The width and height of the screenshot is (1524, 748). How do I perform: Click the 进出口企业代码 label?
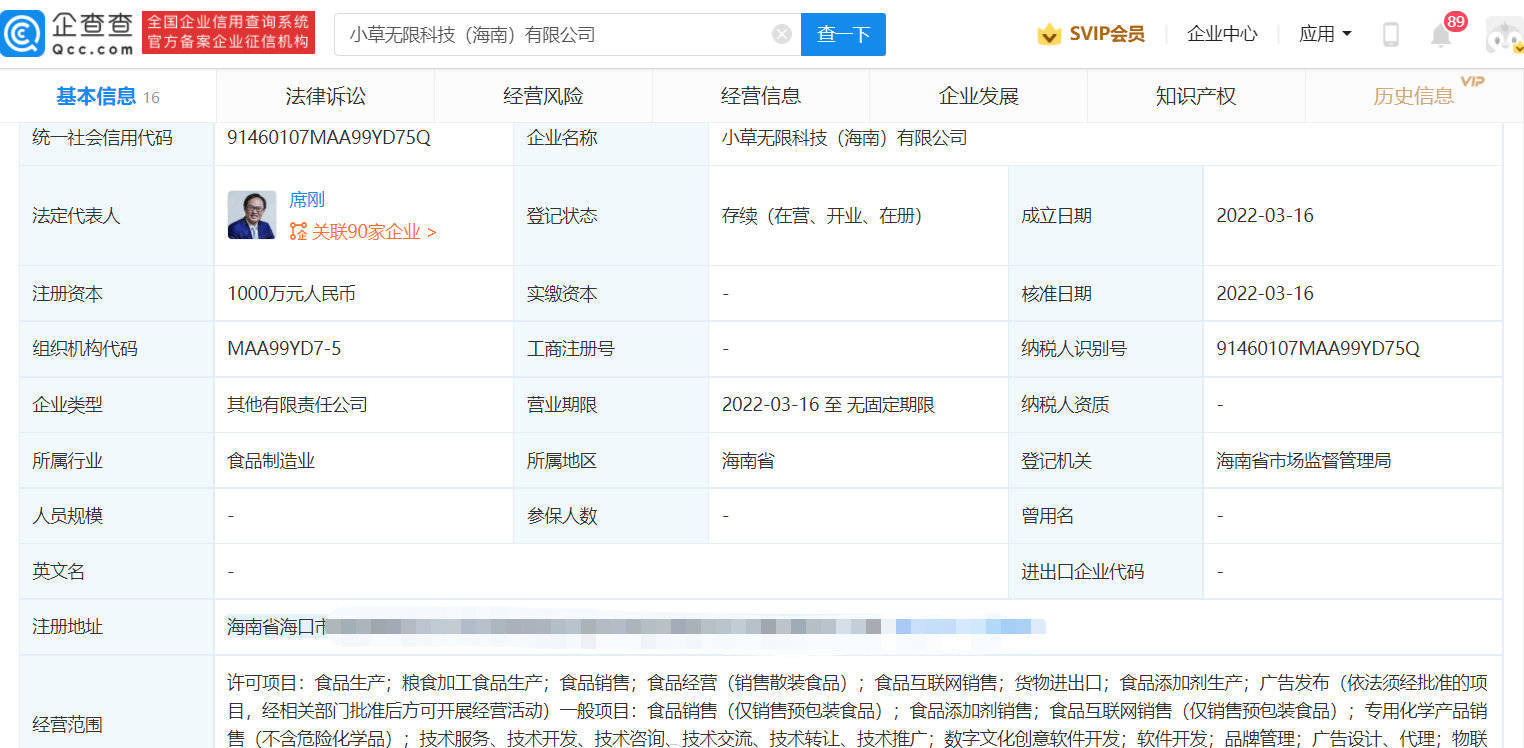point(1082,572)
